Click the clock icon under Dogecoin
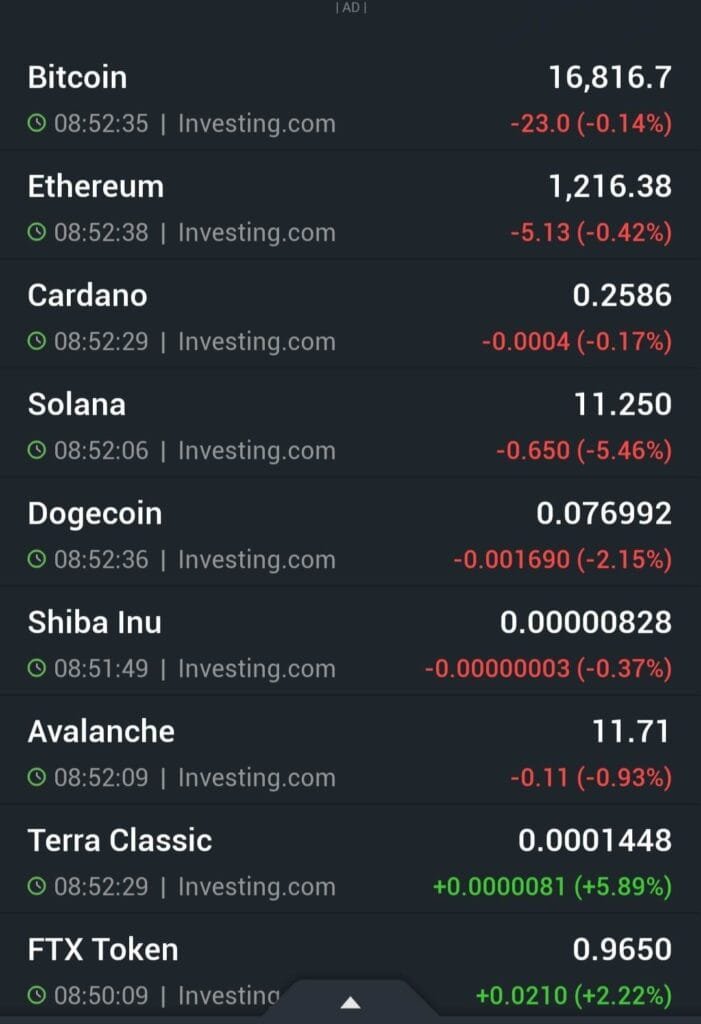The height and width of the screenshot is (1024, 701). tap(37, 560)
